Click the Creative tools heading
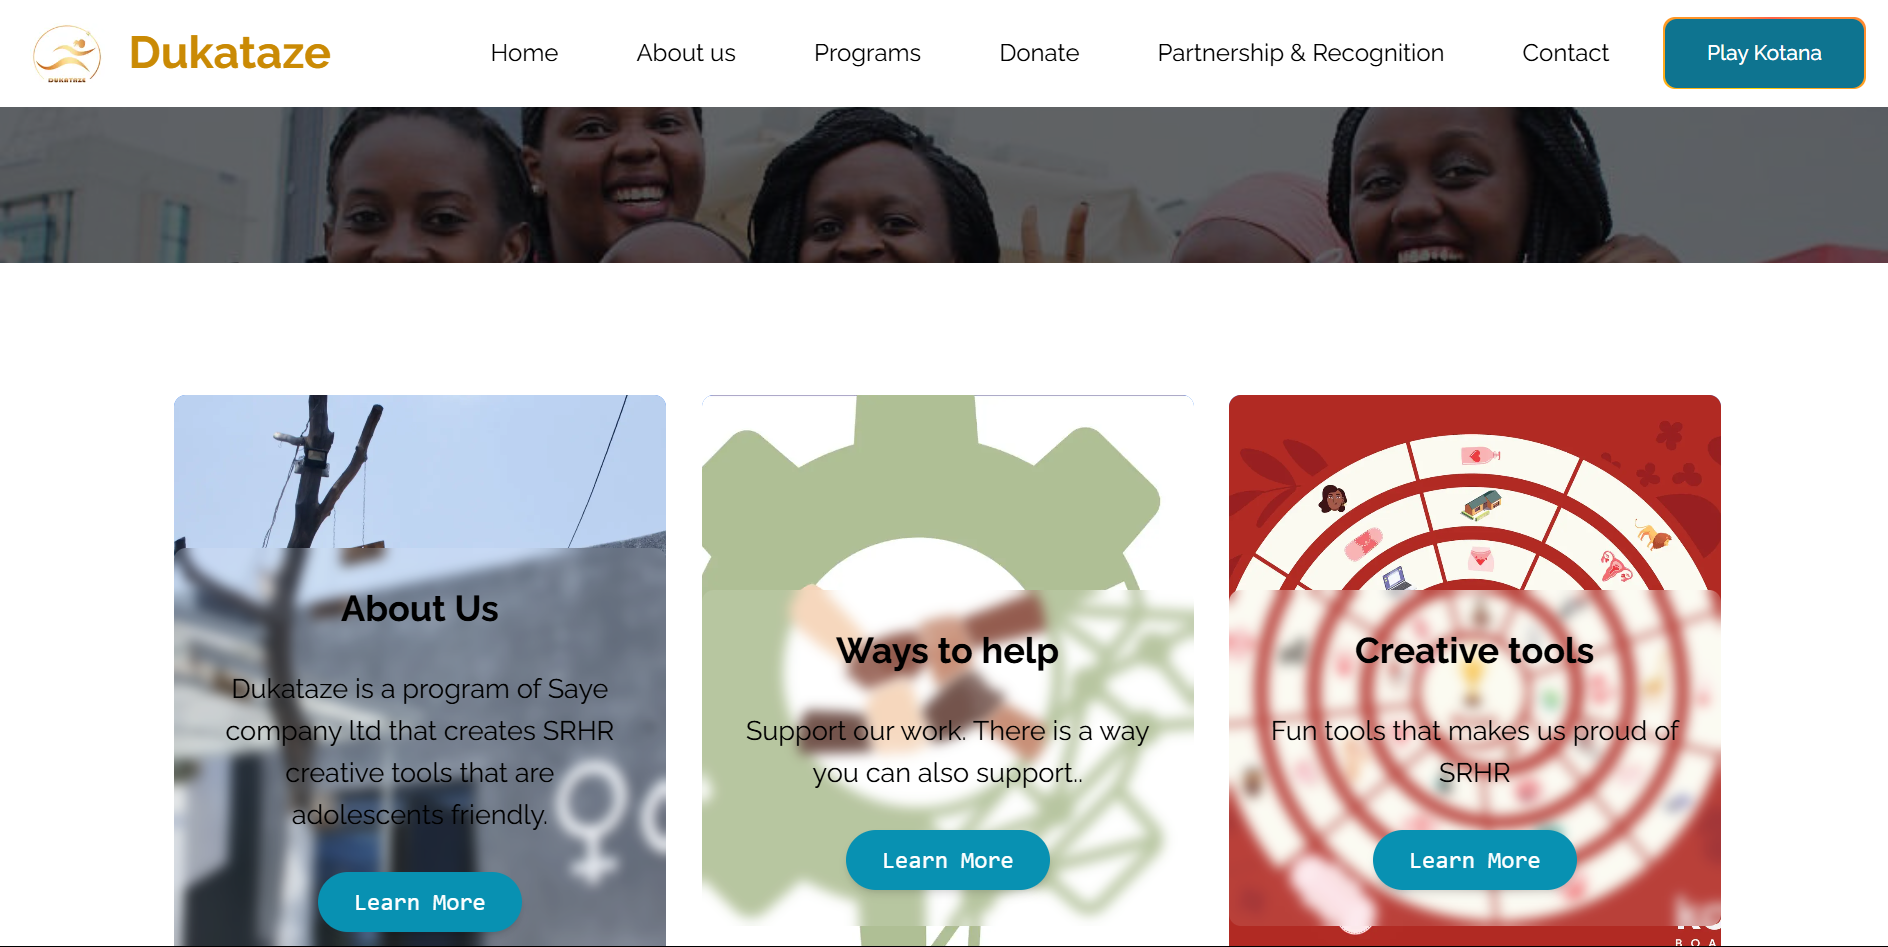 [x=1475, y=651]
